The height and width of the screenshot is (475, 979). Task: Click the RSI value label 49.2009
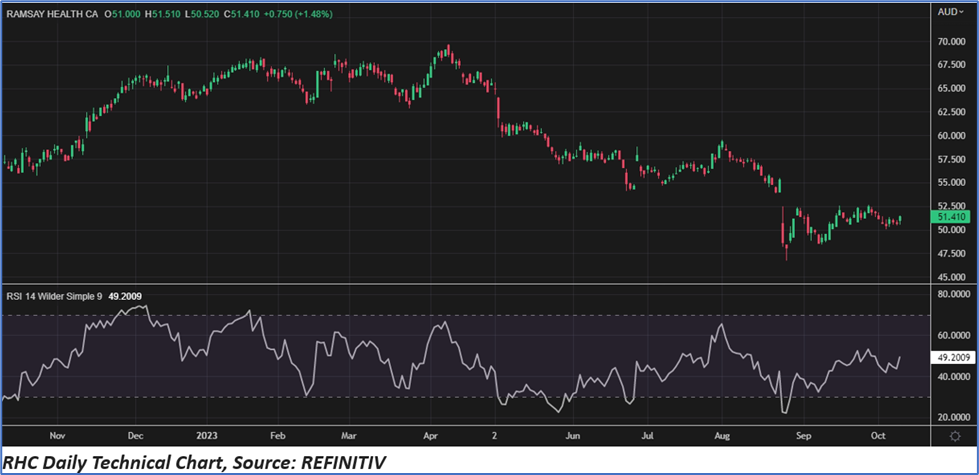(x=951, y=358)
